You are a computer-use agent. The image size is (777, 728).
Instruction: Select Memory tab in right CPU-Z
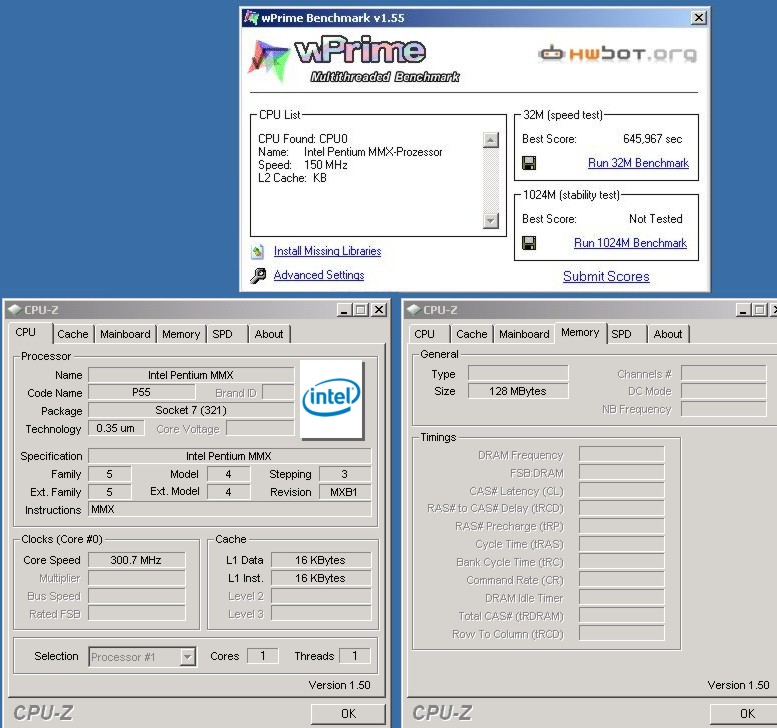click(x=580, y=333)
